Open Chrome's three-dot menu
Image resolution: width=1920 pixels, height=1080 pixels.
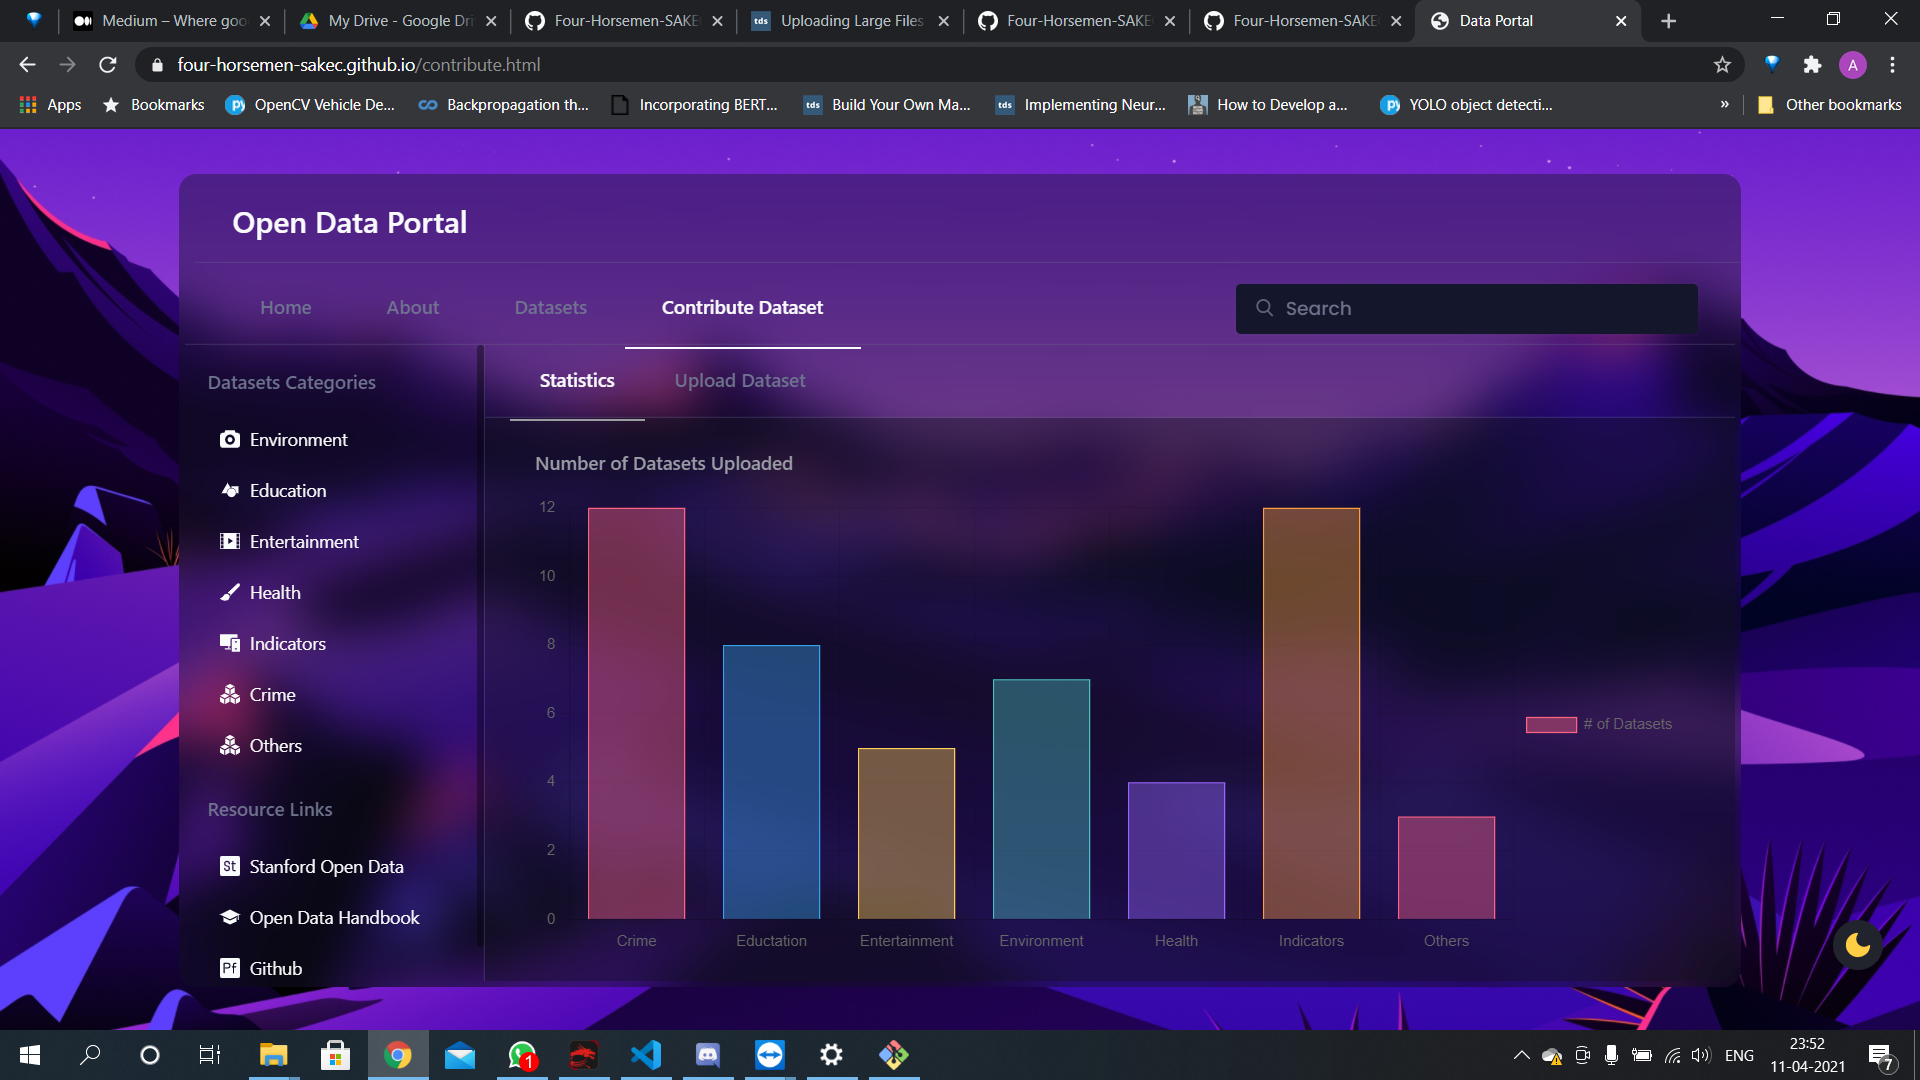click(x=1892, y=65)
